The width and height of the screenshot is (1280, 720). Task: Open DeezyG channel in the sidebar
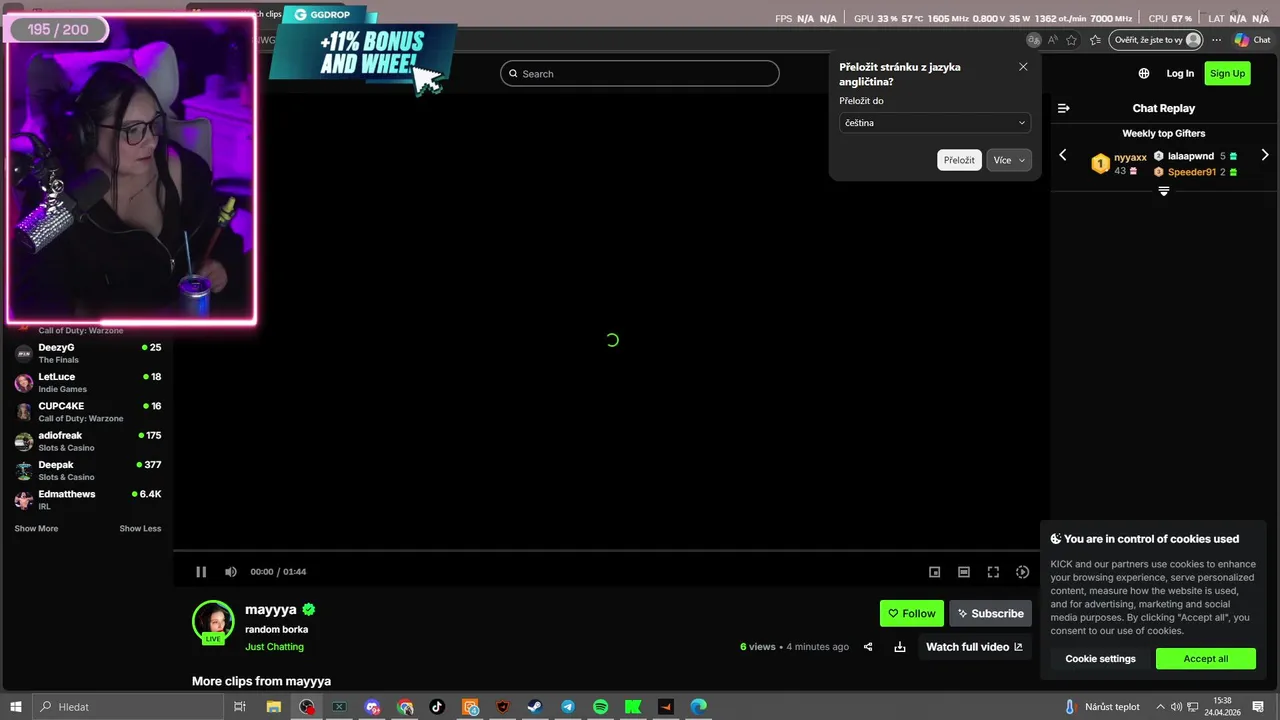(88, 353)
